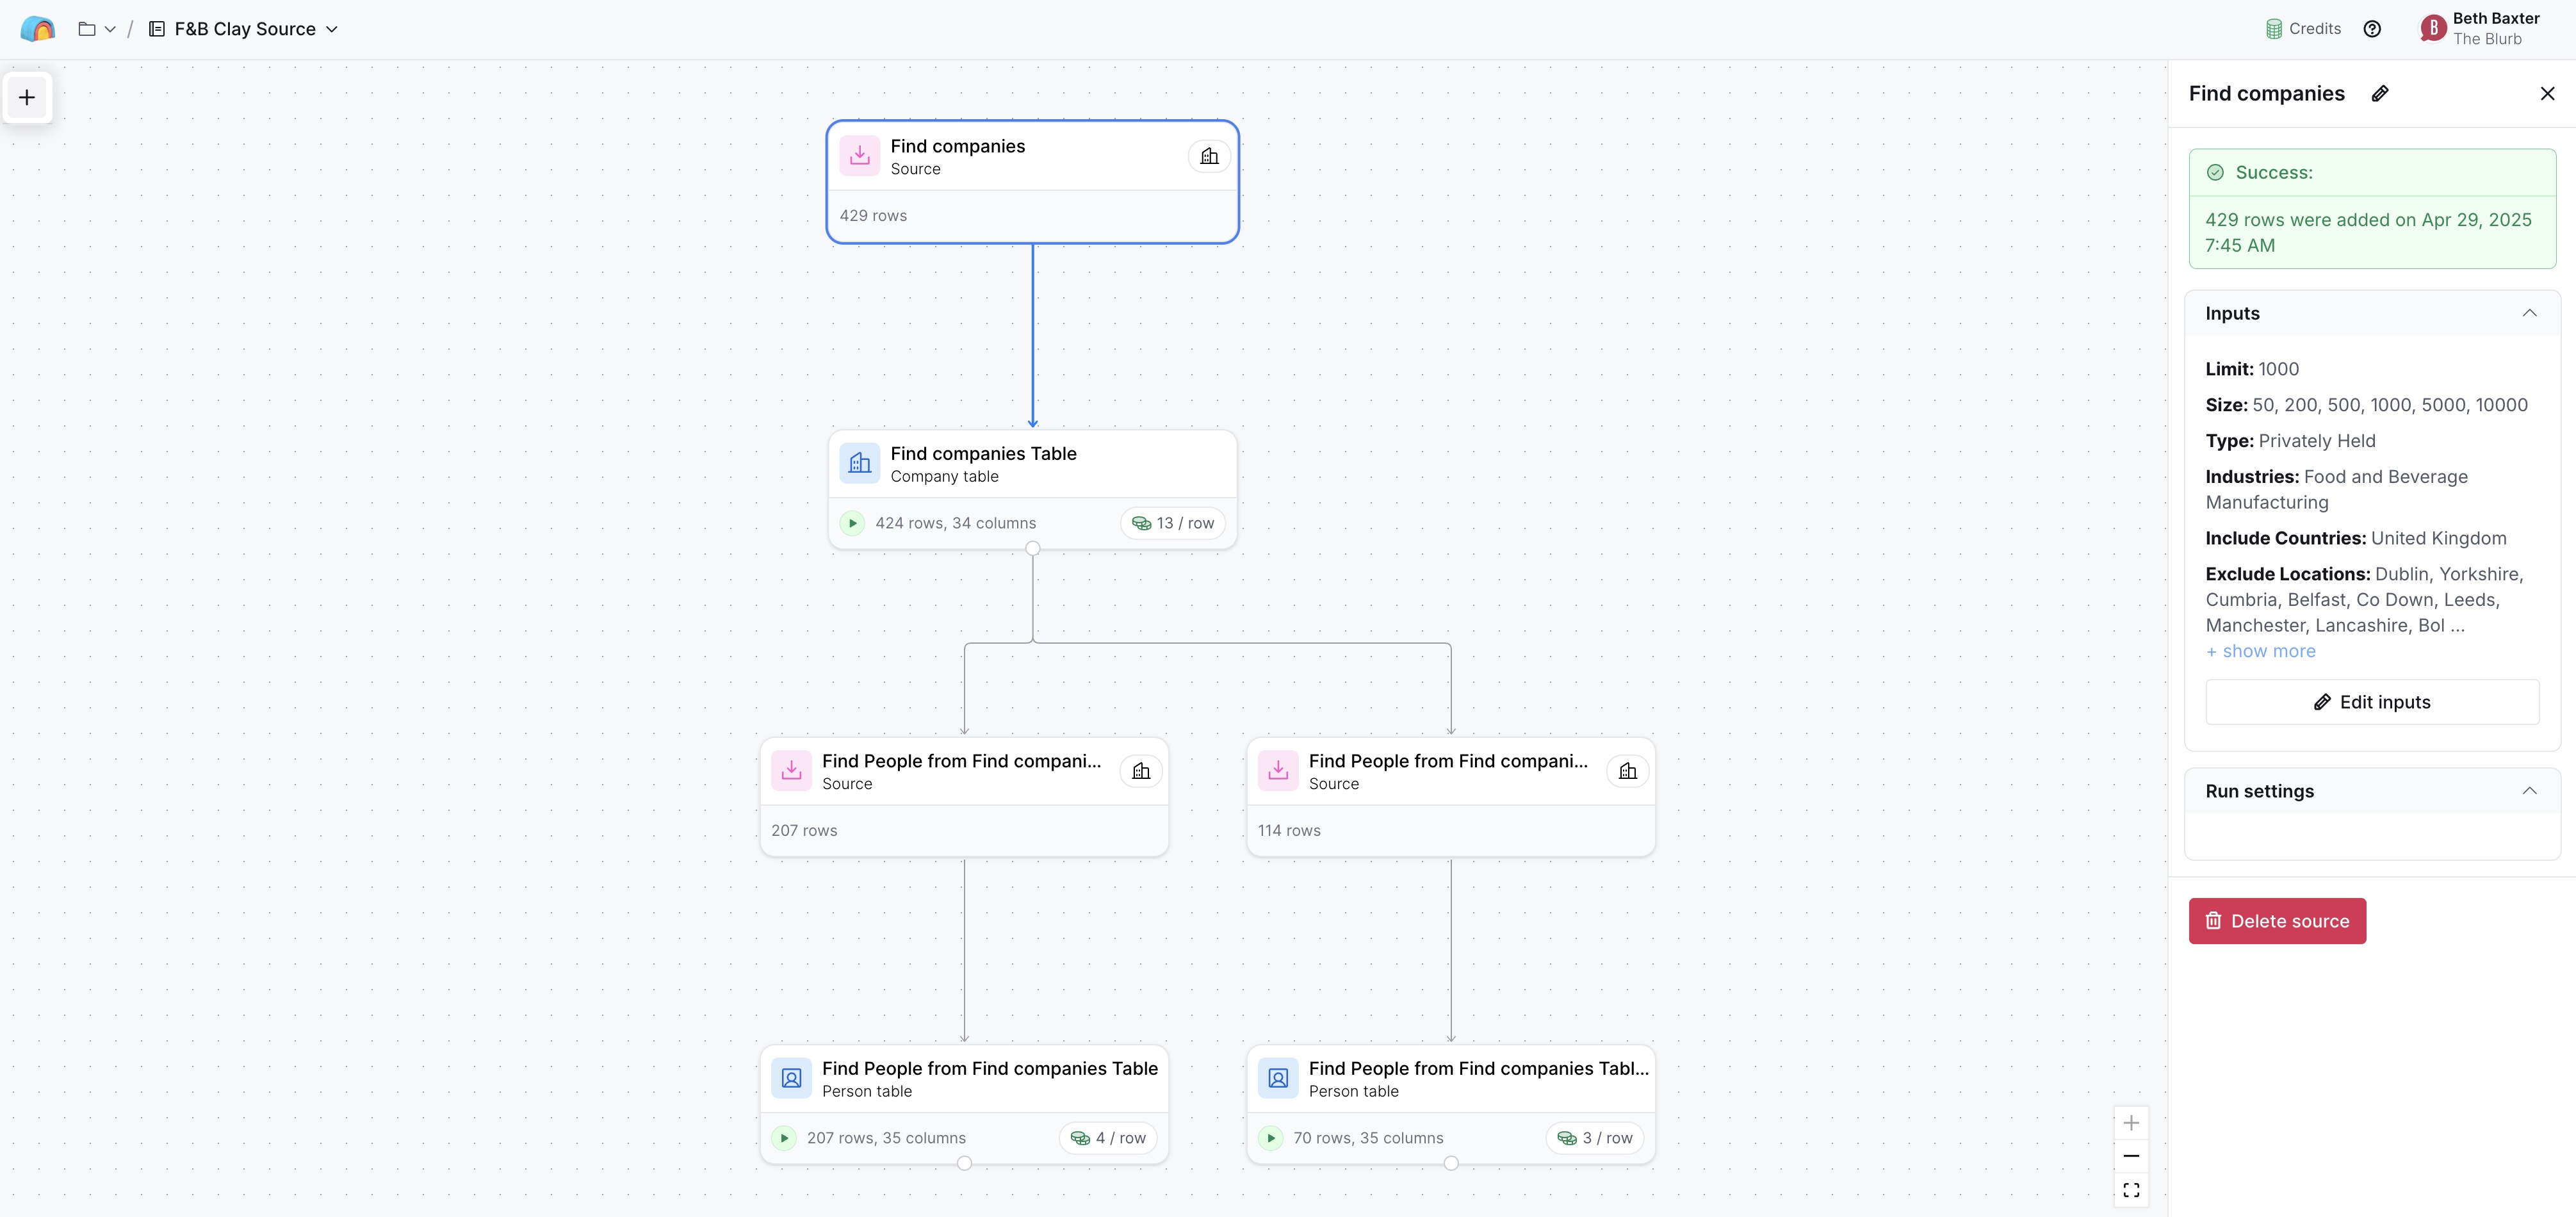Click the plus button at top left
This screenshot has width=2576, height=1217.
click(x=27, y=97)
